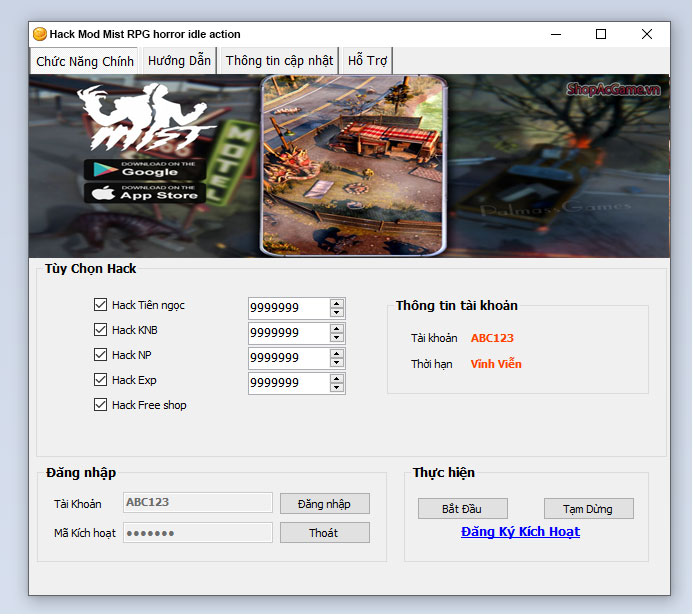Minimize the Hack Mod Mist window
Viewport: 693px width, 616px height.
pos(556,34)
